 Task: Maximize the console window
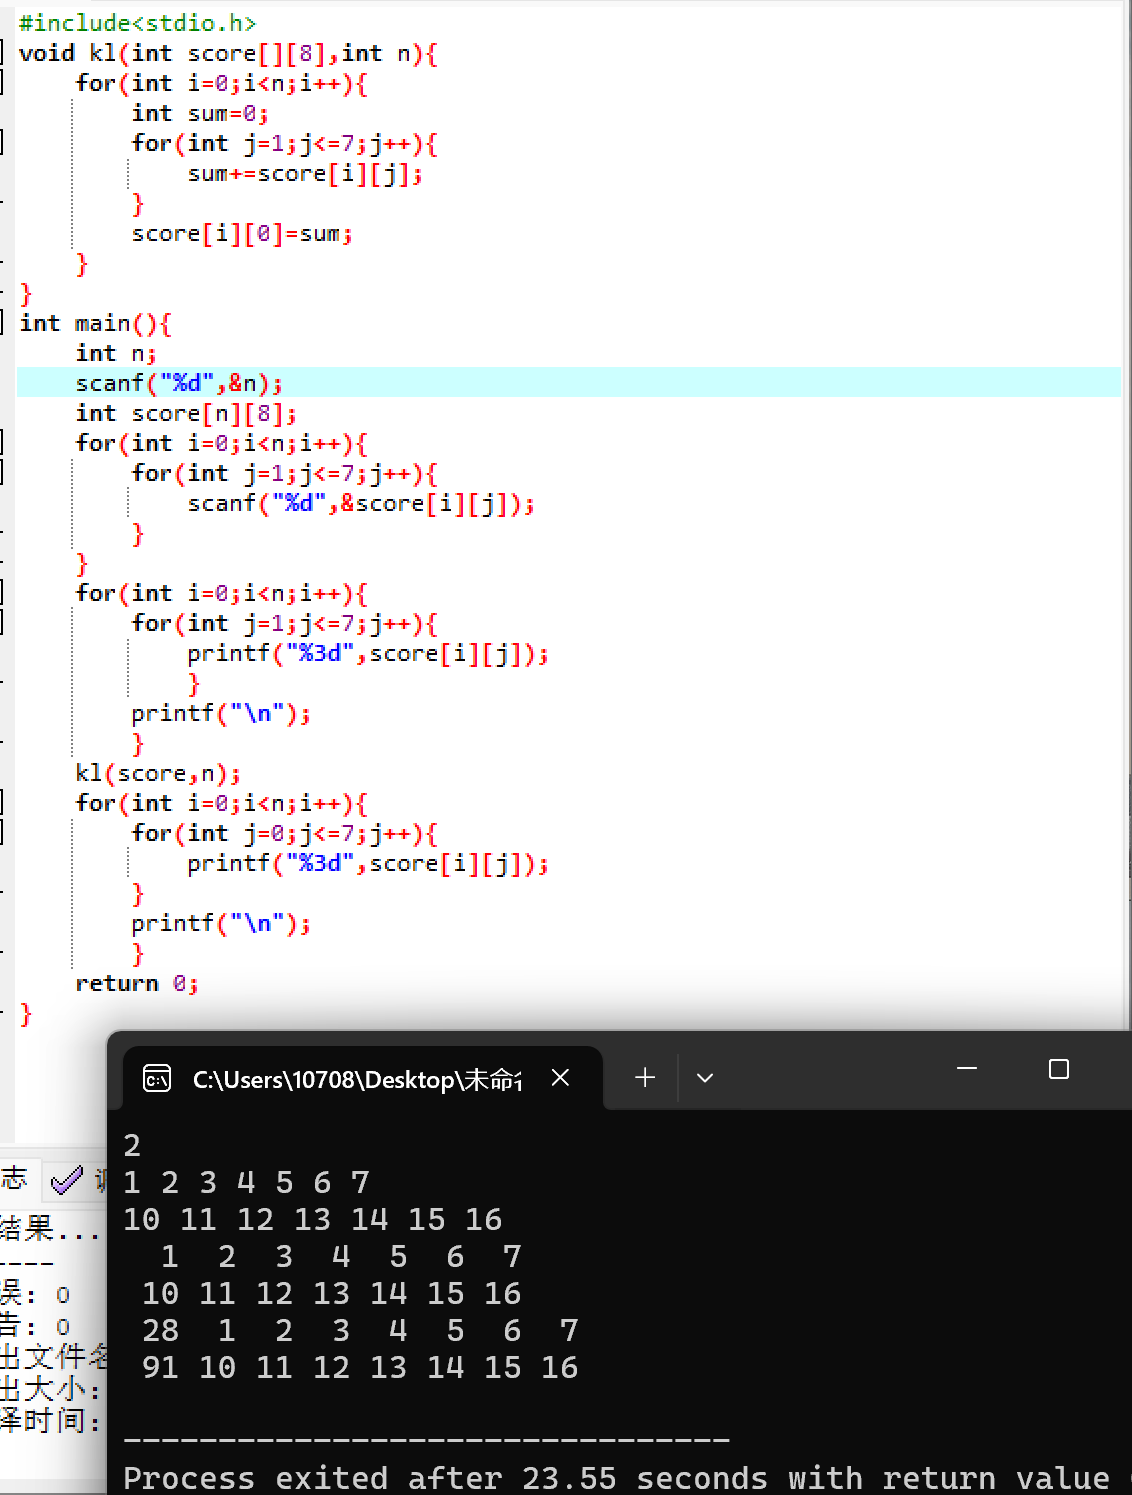(x=1059, y=1069)
